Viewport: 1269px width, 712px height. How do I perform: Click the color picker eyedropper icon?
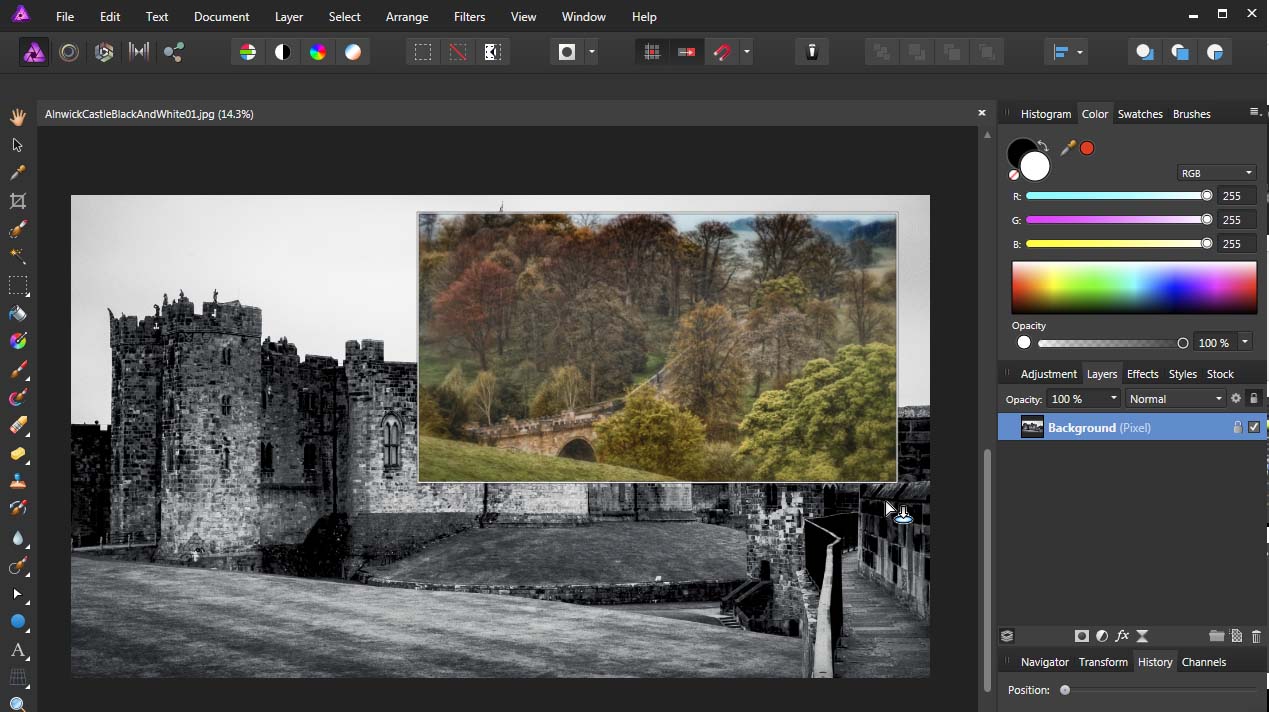[1068, 148]
